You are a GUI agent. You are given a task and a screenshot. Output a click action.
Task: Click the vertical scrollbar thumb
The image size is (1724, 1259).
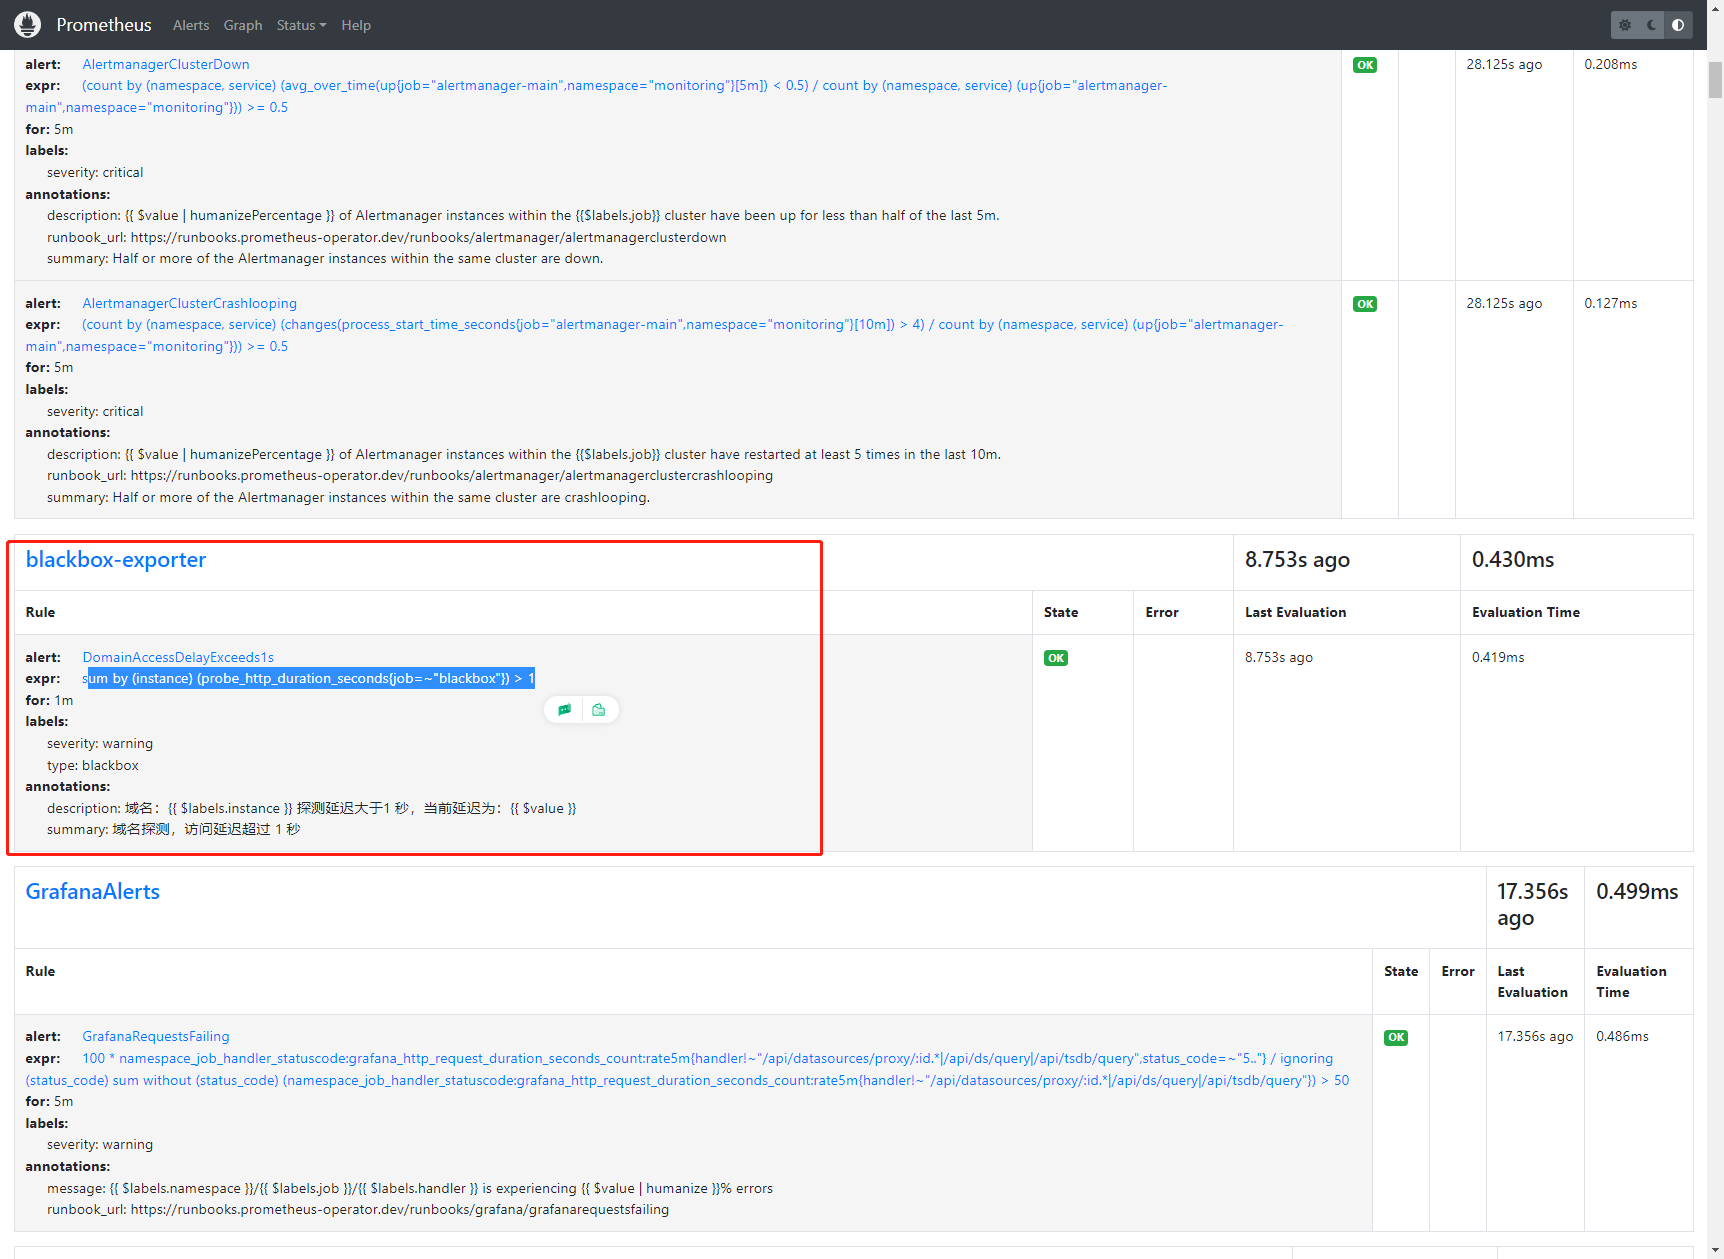click(x=1716, y=80)
